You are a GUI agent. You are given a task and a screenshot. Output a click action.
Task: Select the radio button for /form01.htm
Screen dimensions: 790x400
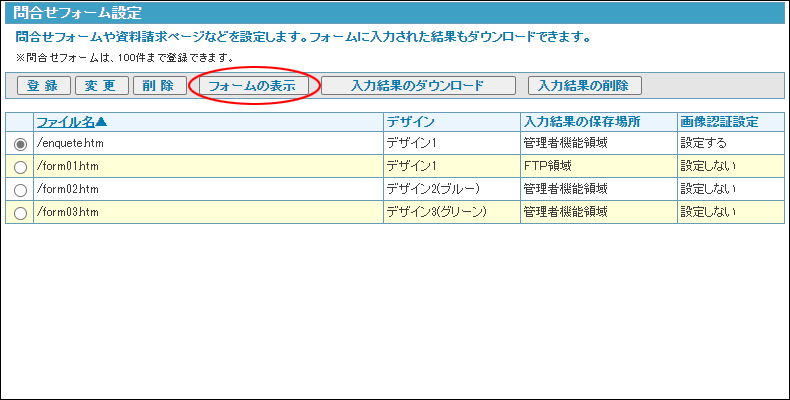20,167
